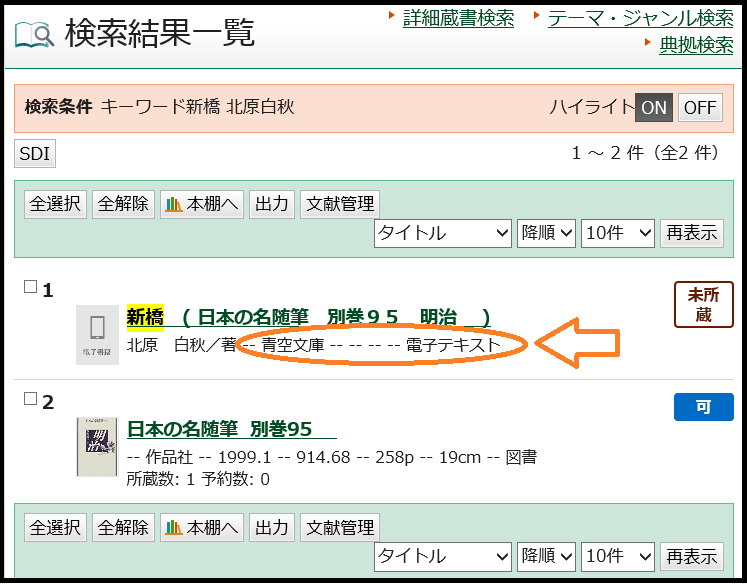Open the 新橋 (日本の名随筆 別巻95 明治) title link
The height and width of the screenshot is (584, 747).
308,317
